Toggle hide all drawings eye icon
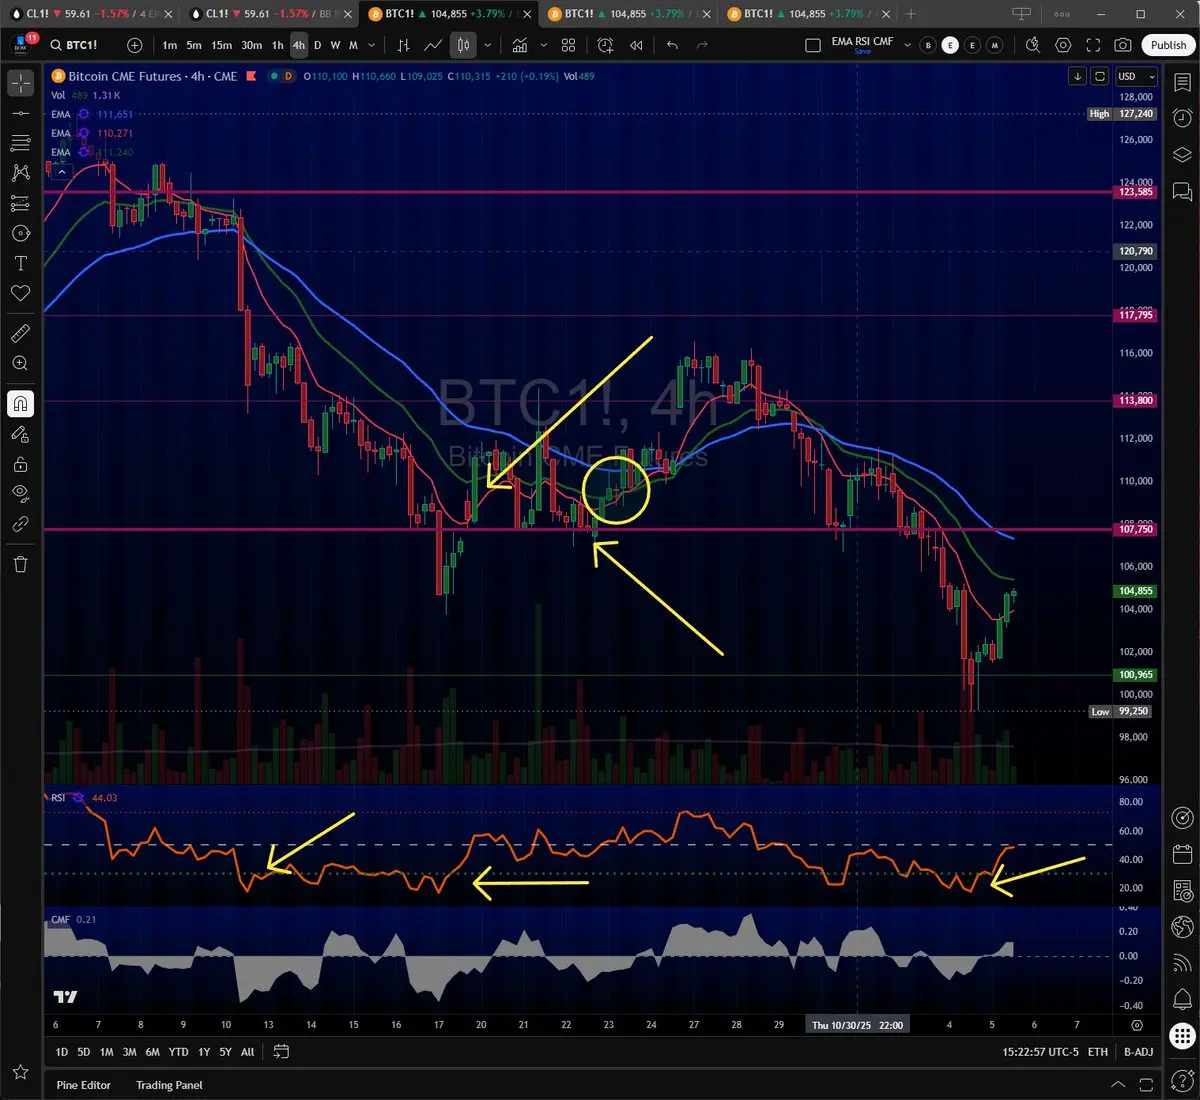 tap(20, 493)
